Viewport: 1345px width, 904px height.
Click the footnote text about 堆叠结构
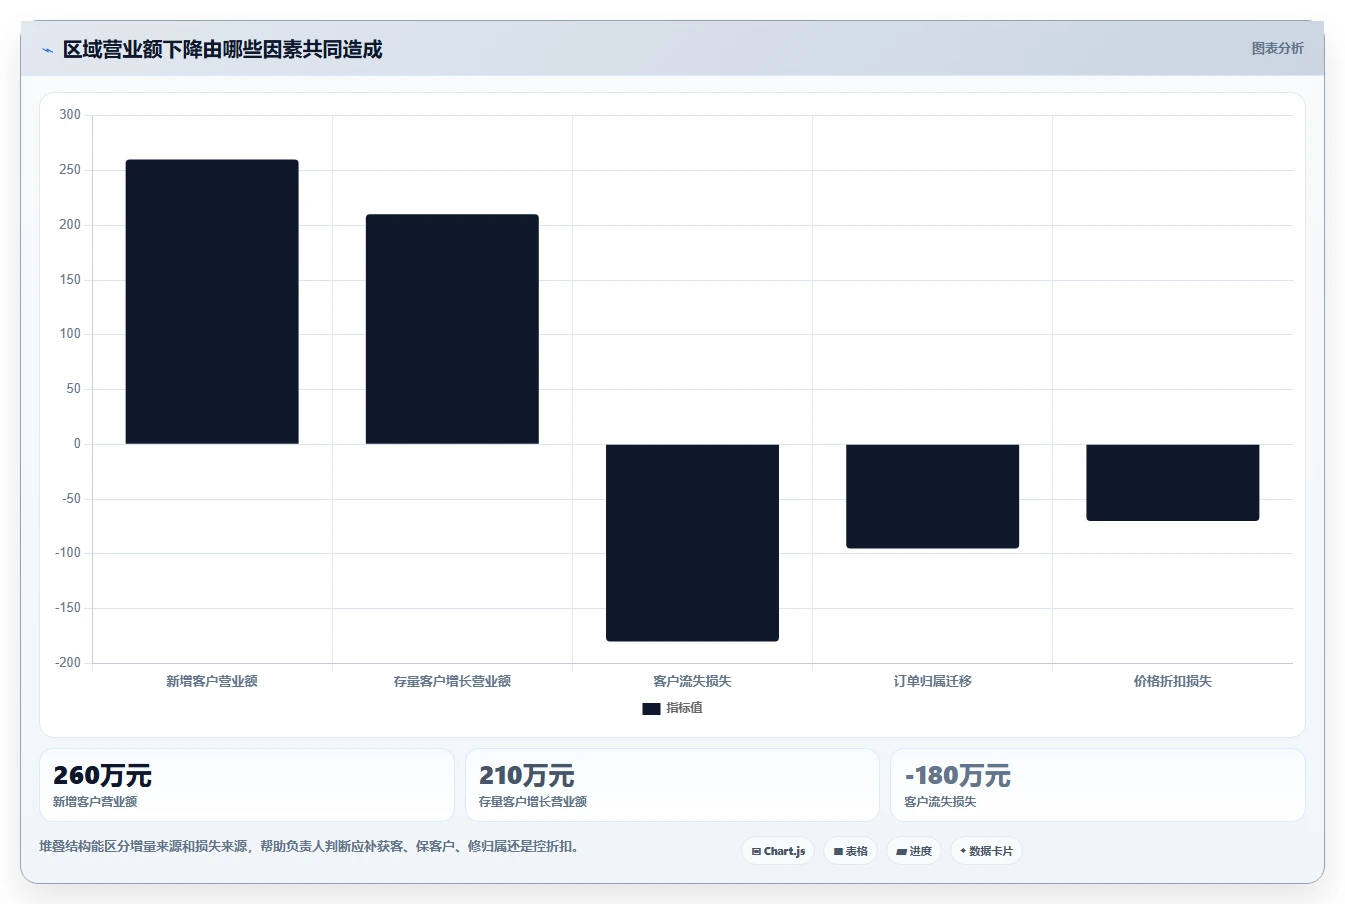311,847
